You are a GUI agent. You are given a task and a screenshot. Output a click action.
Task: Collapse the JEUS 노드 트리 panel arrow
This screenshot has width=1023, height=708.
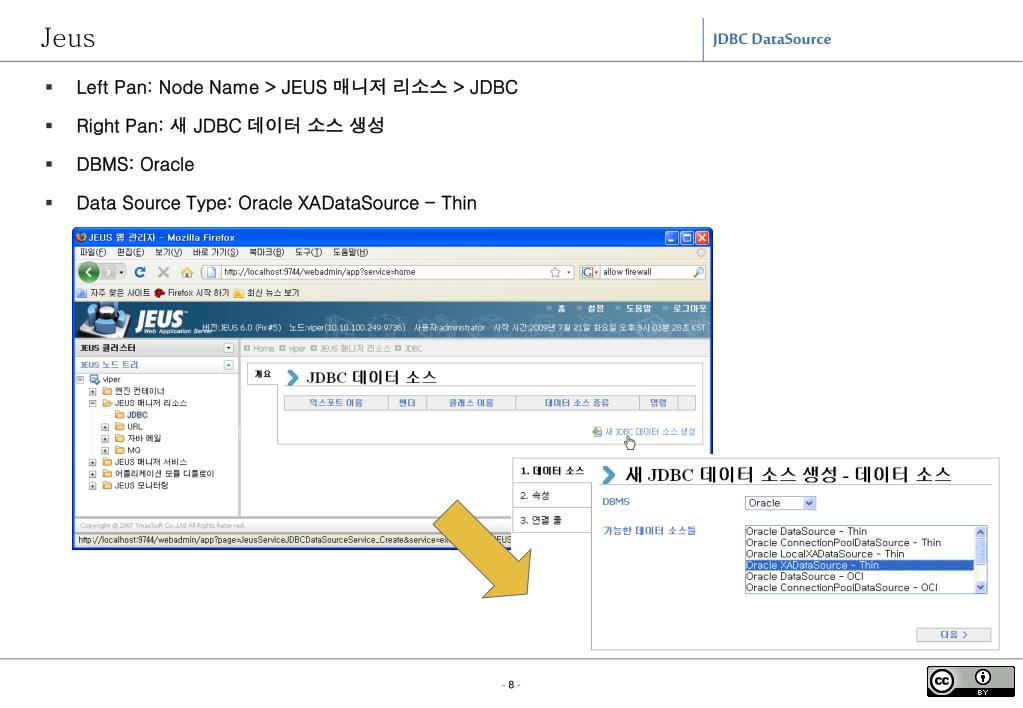click(x=228, y=365)
